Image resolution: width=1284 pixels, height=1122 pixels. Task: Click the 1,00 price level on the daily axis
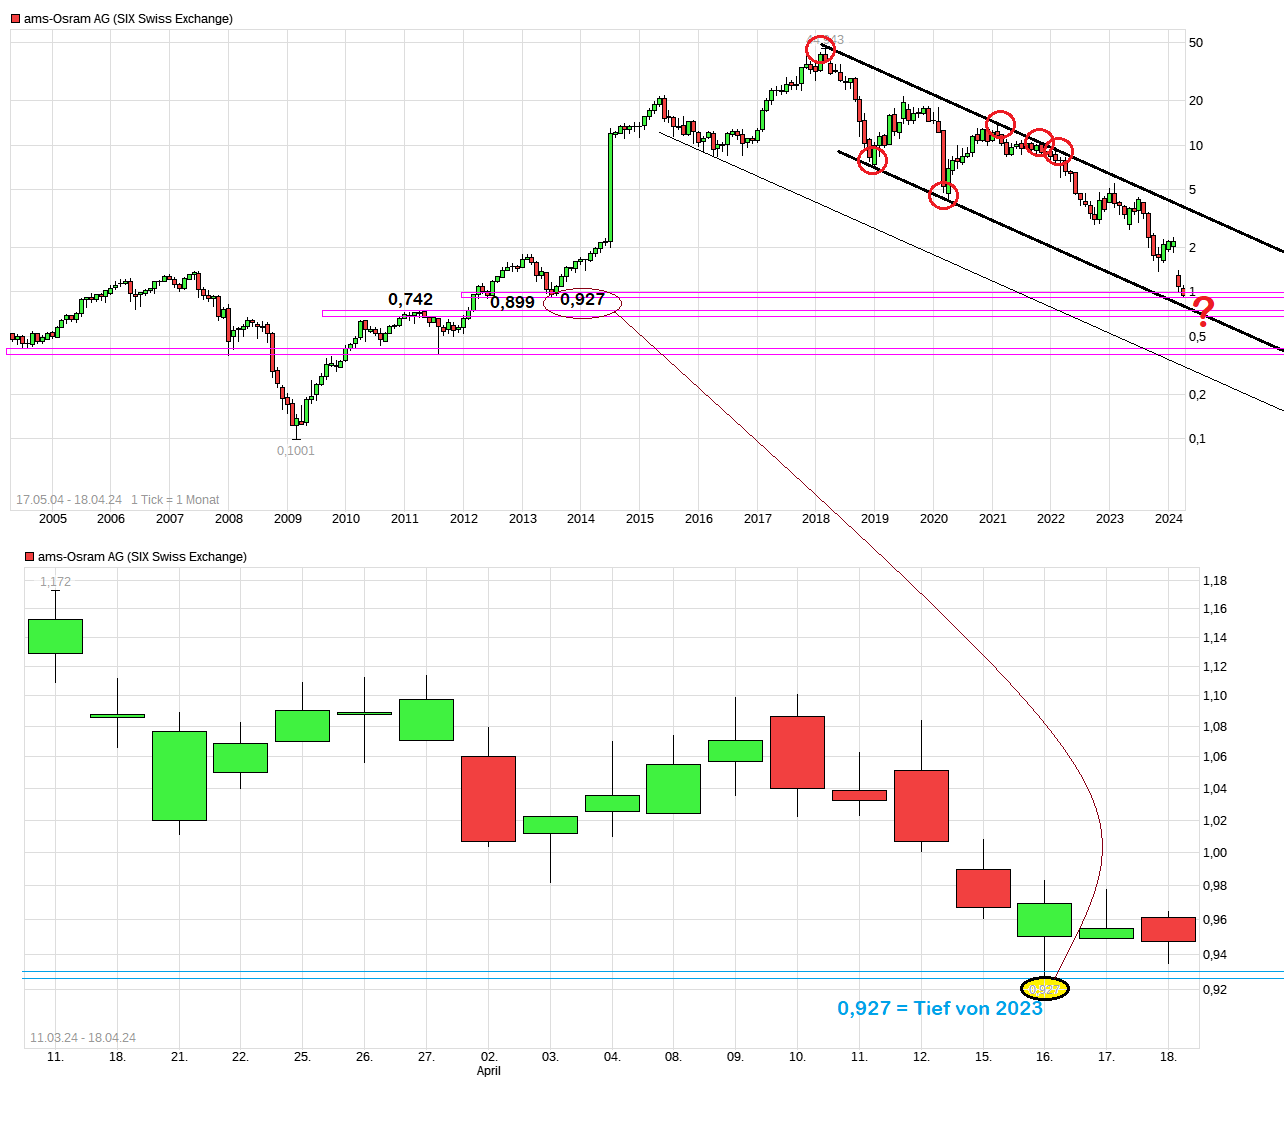coord(1215,853)
